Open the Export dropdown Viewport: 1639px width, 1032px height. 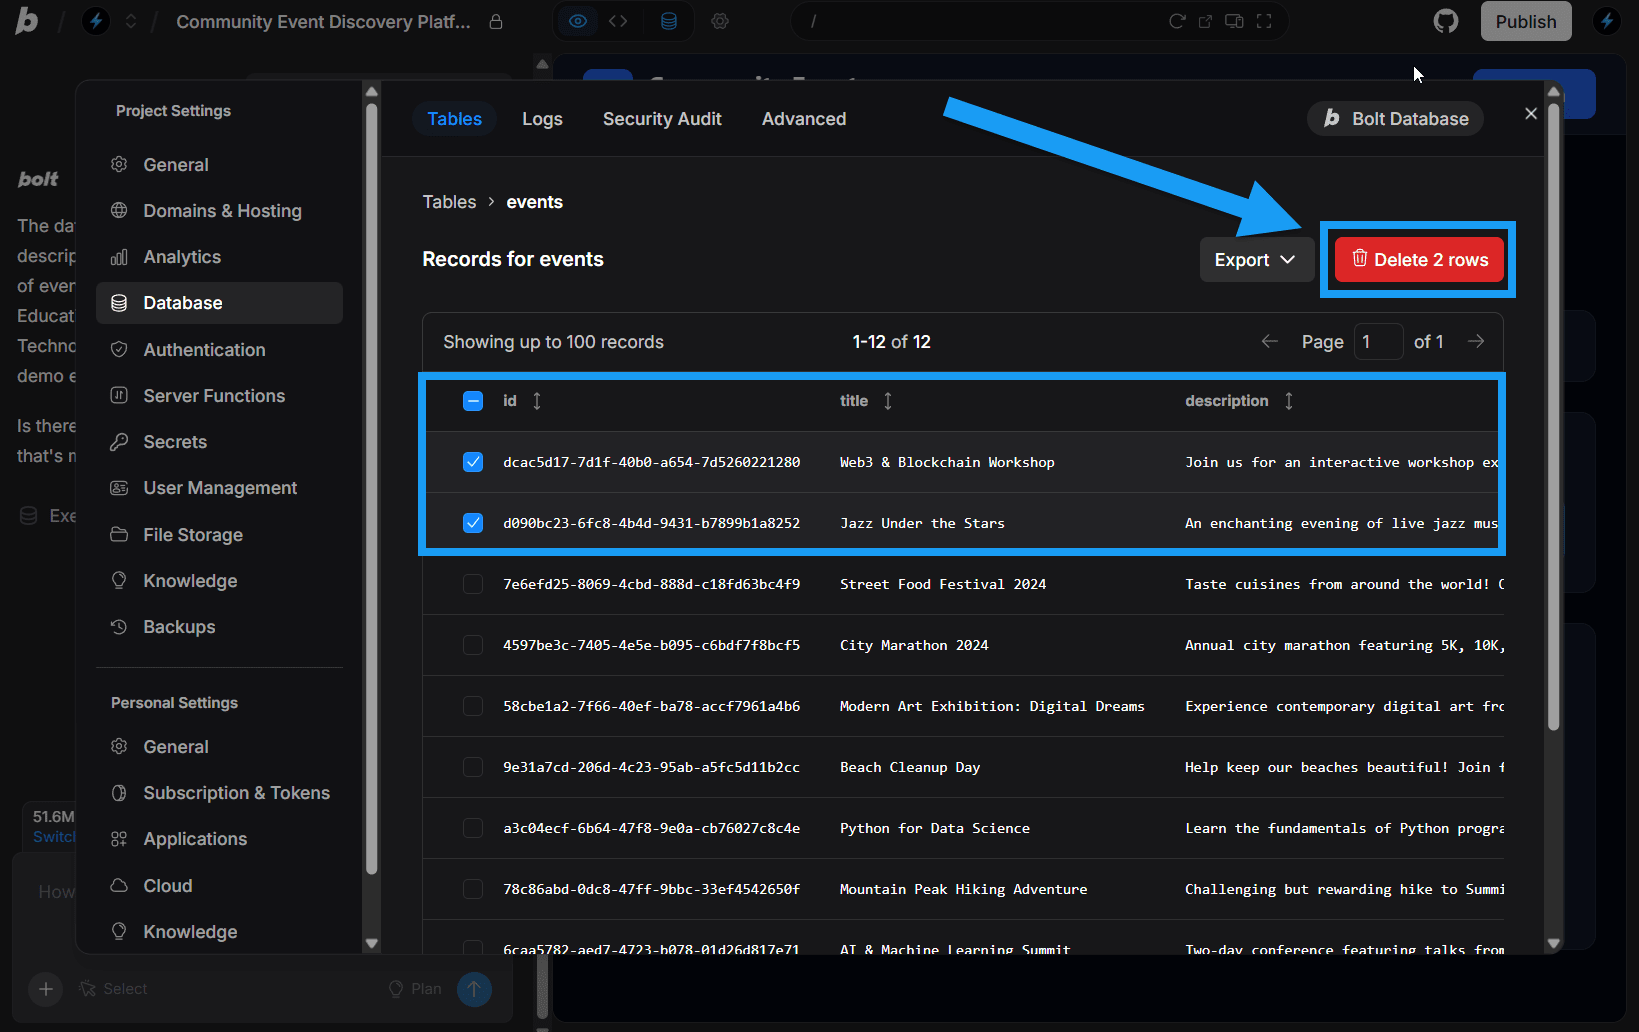click(1256, 259)
